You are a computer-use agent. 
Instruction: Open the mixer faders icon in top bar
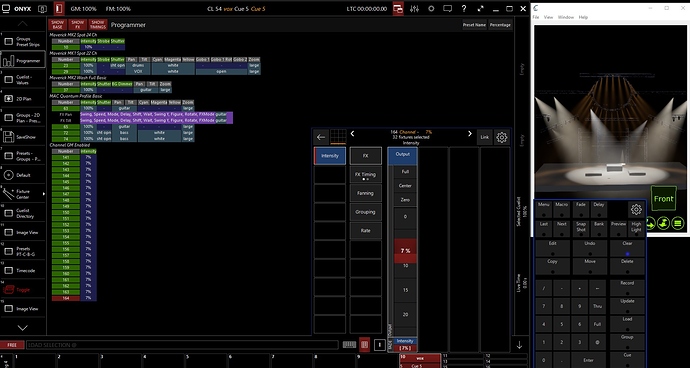(x=414, y=9)
